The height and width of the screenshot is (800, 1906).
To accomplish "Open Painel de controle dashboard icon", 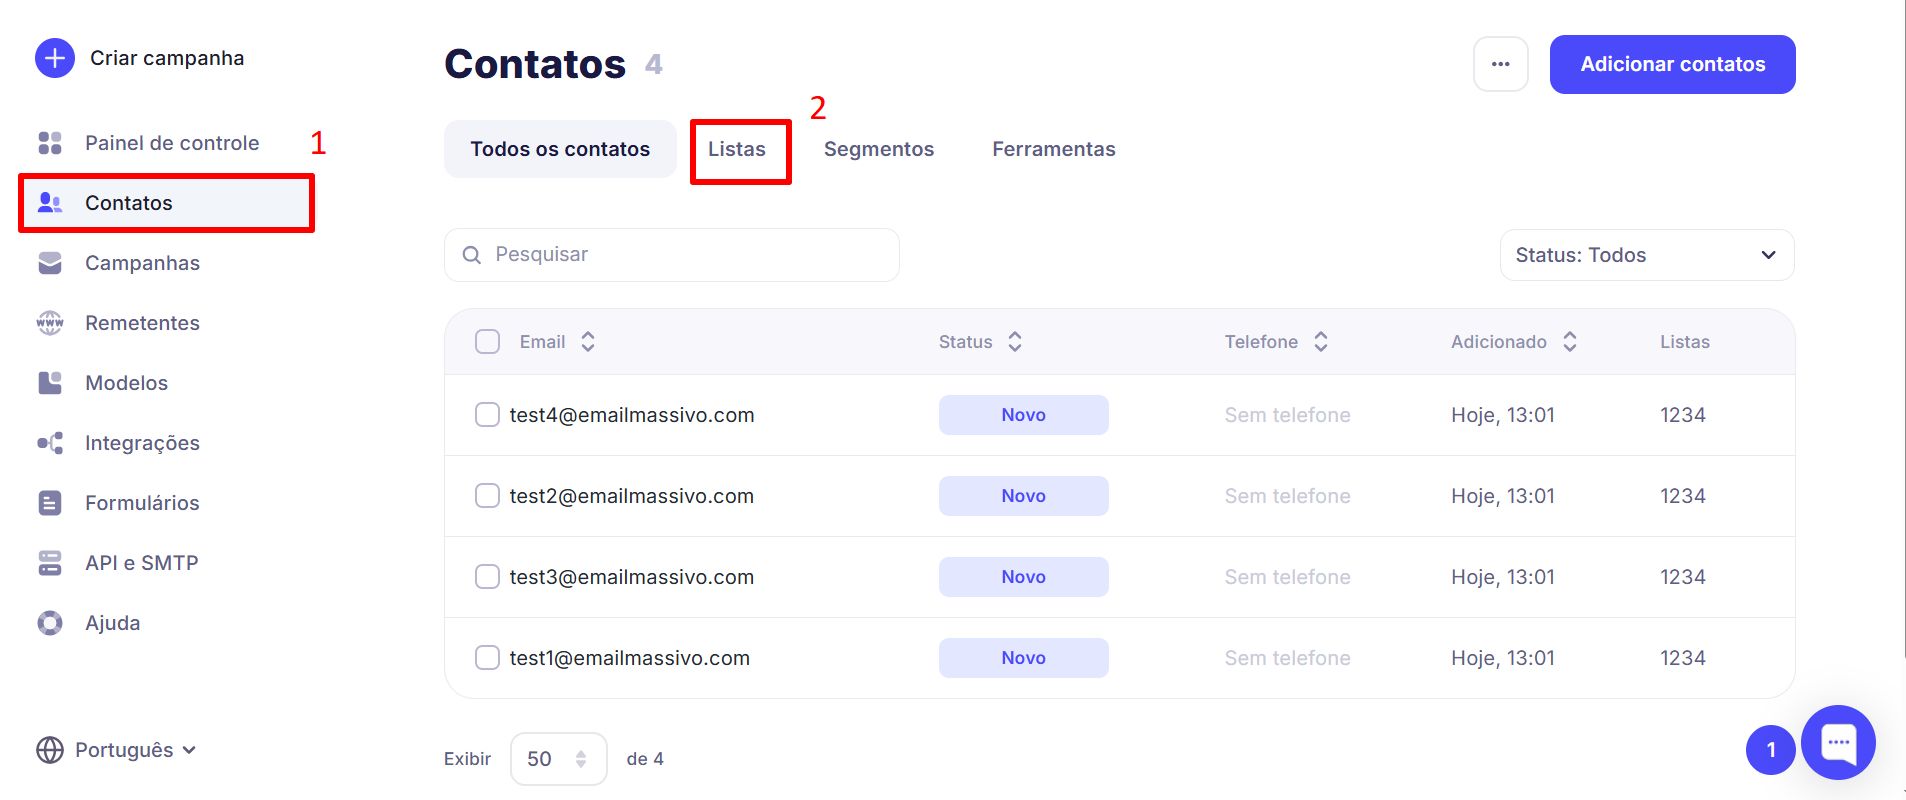I will pos(50,143).
